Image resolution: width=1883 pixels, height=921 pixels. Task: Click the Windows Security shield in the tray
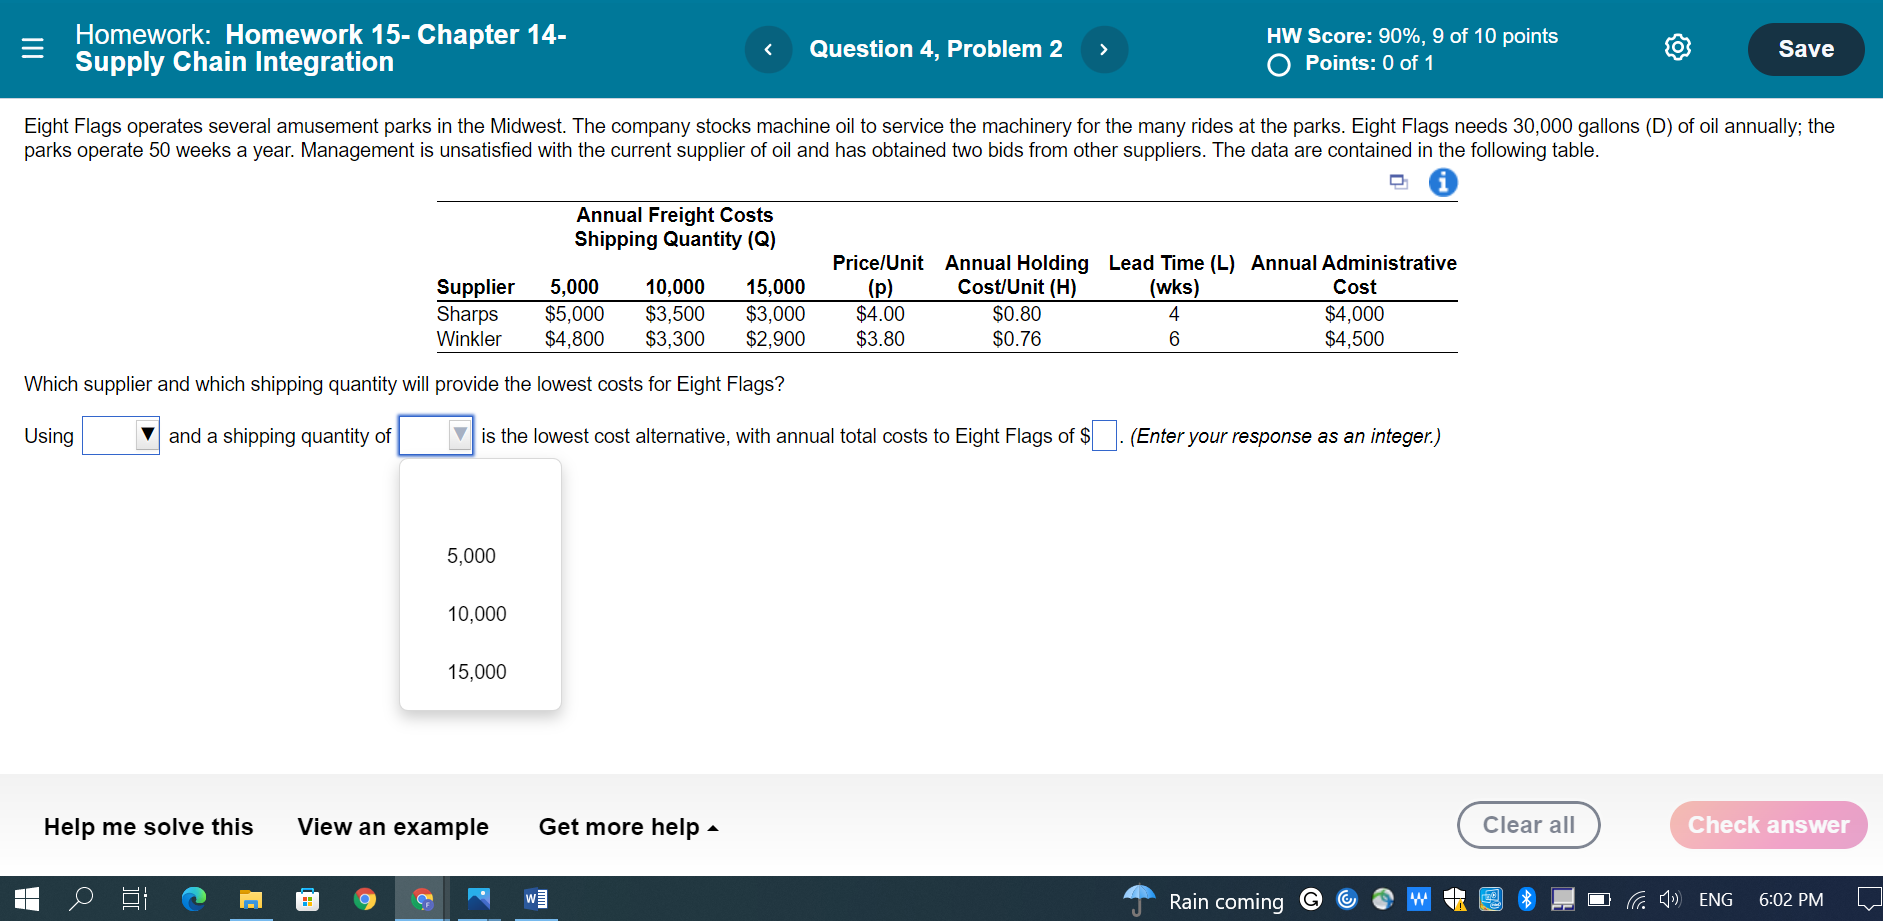click(1454, 899)
